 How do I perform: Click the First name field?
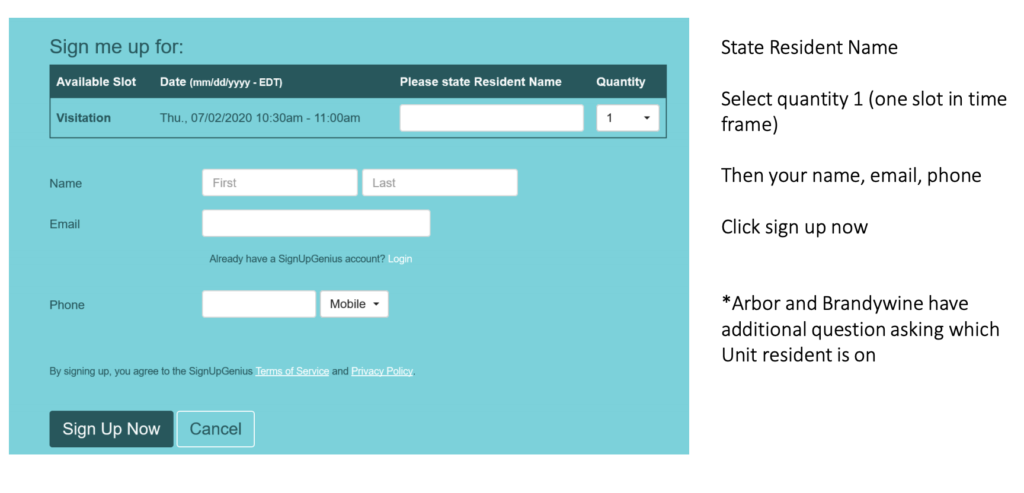point(280,183)
